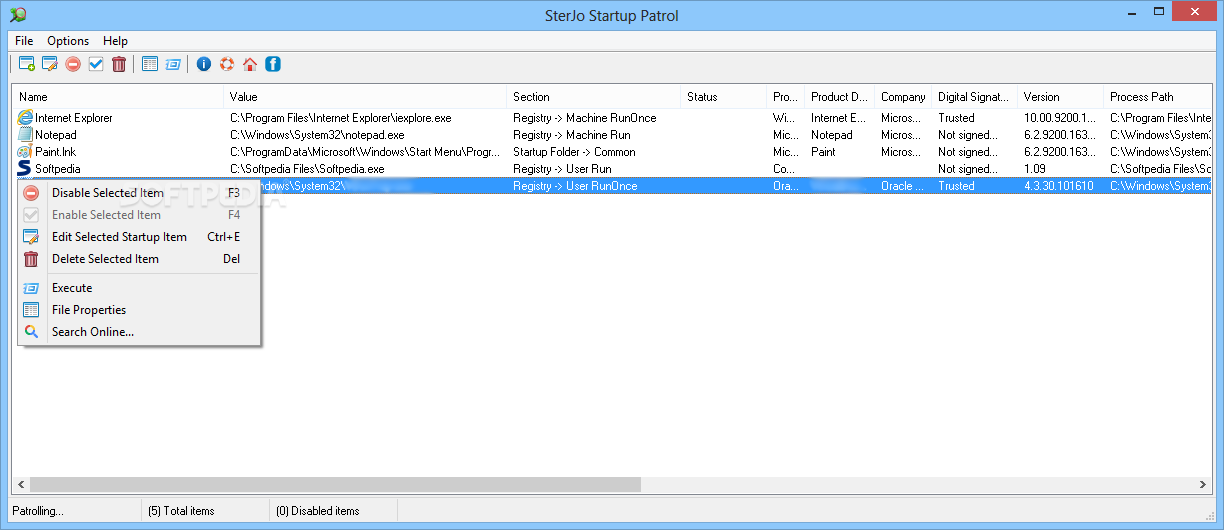Viewport: 1224px width, 530px height.
Task: Click (5) Total items in status bar
Action: 181,511
